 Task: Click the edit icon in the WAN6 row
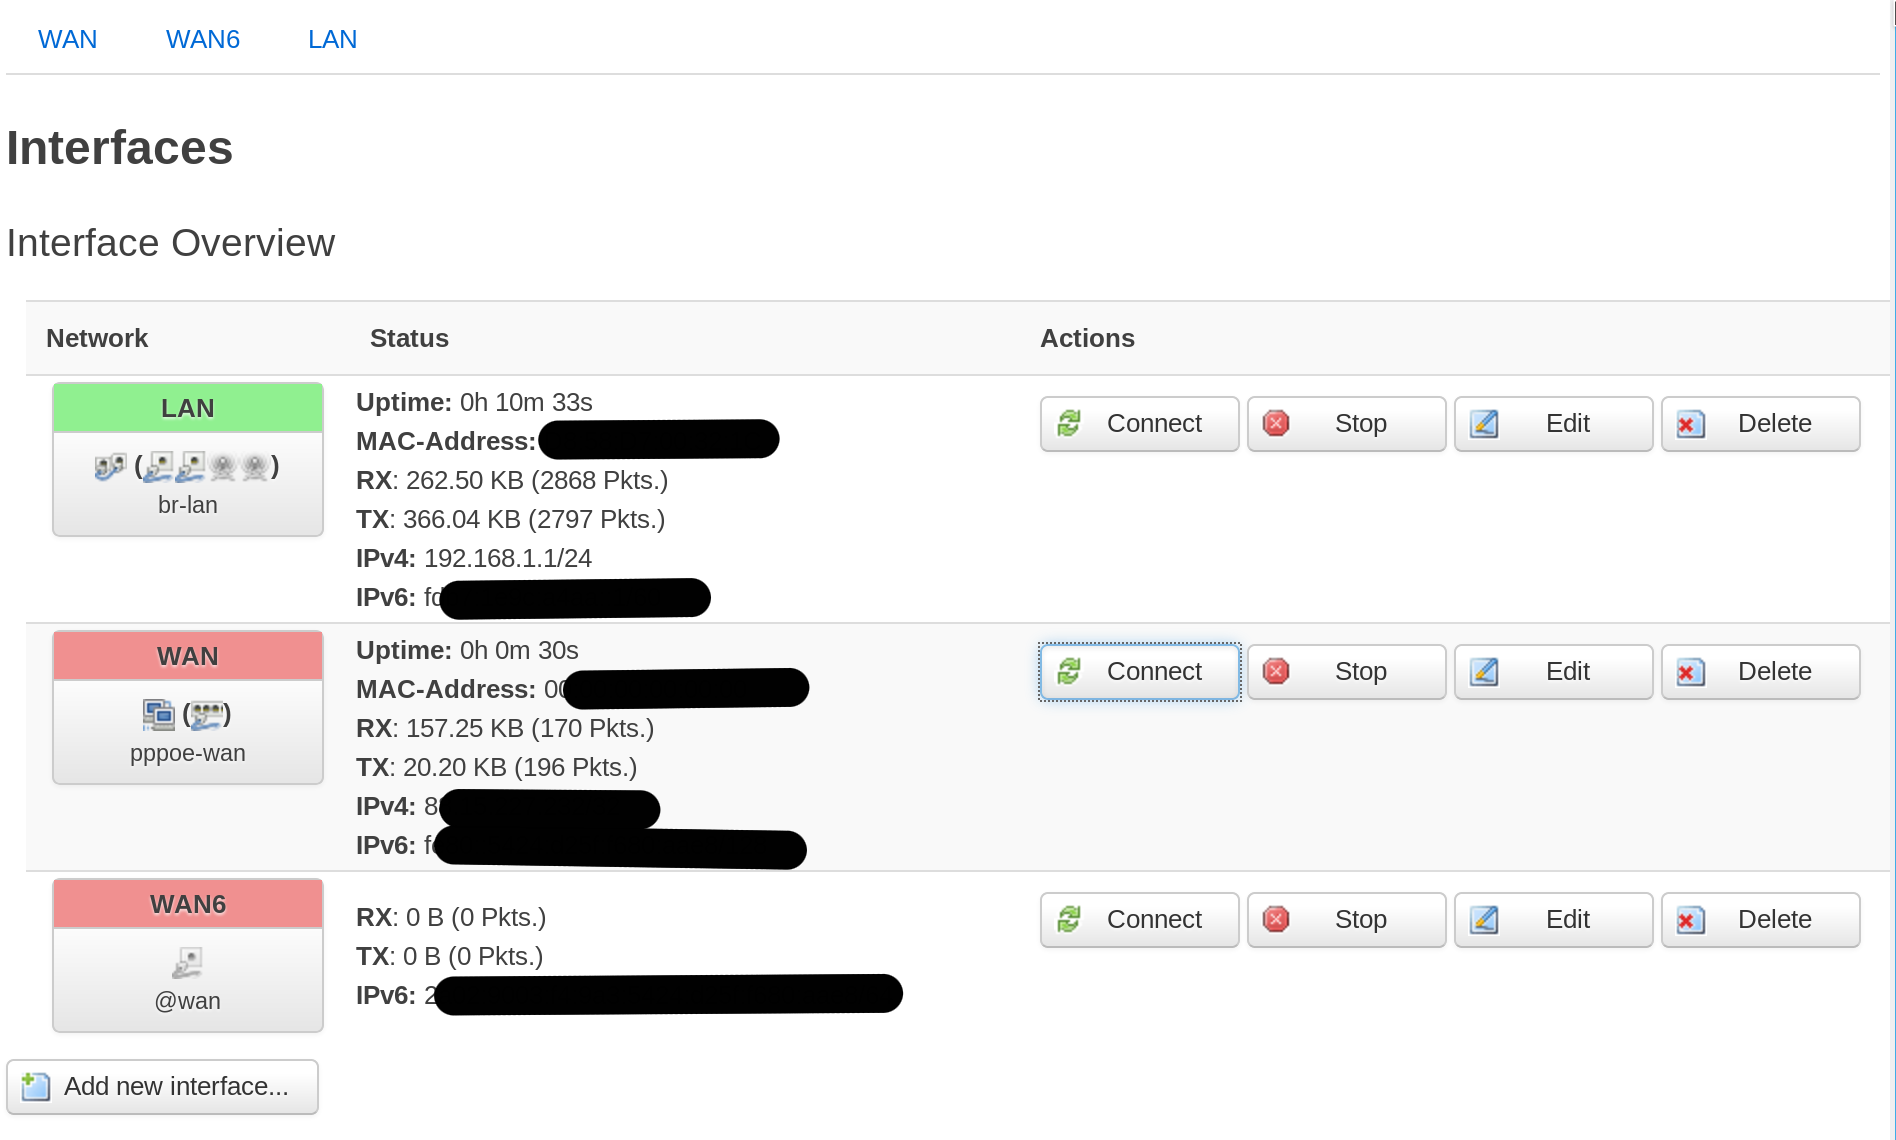pyautogui.click(x=1484, y=919)
